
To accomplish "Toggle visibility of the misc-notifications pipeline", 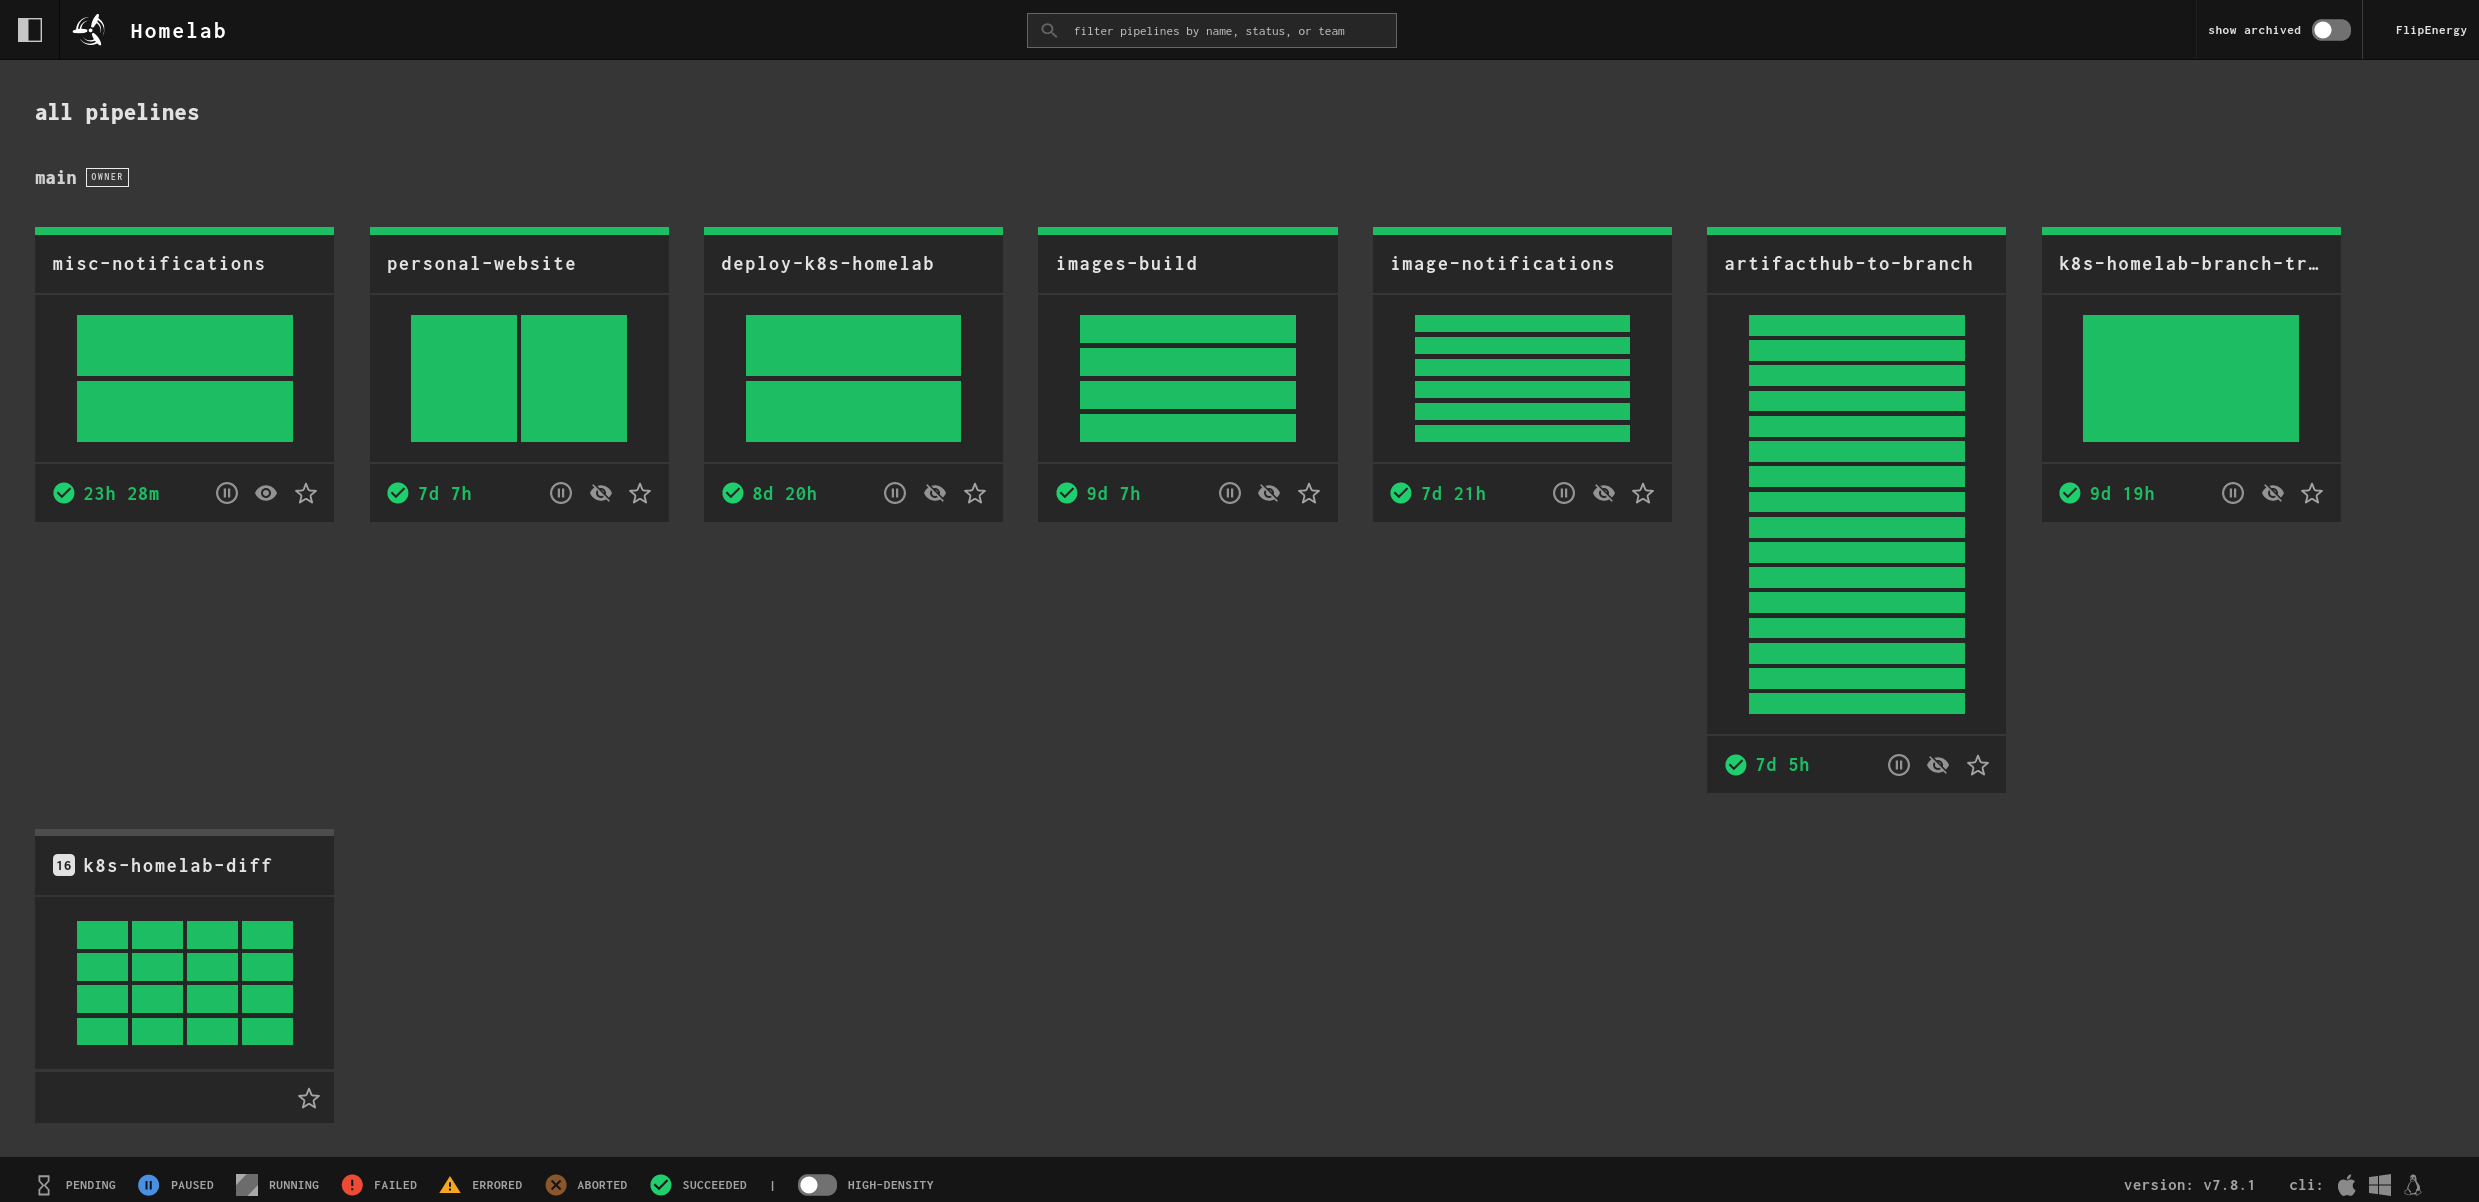I will pos(265,493).
